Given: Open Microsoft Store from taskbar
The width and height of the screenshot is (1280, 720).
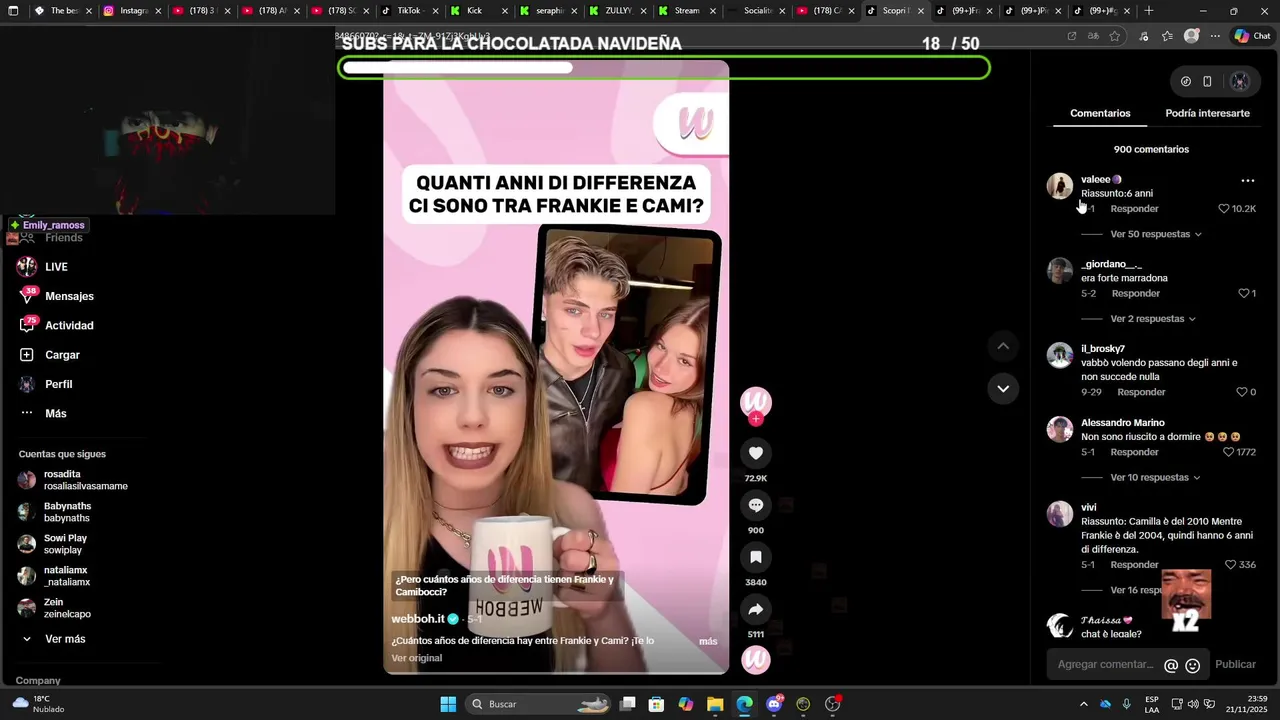Looking at the screenshot, I should click(656, 704).
